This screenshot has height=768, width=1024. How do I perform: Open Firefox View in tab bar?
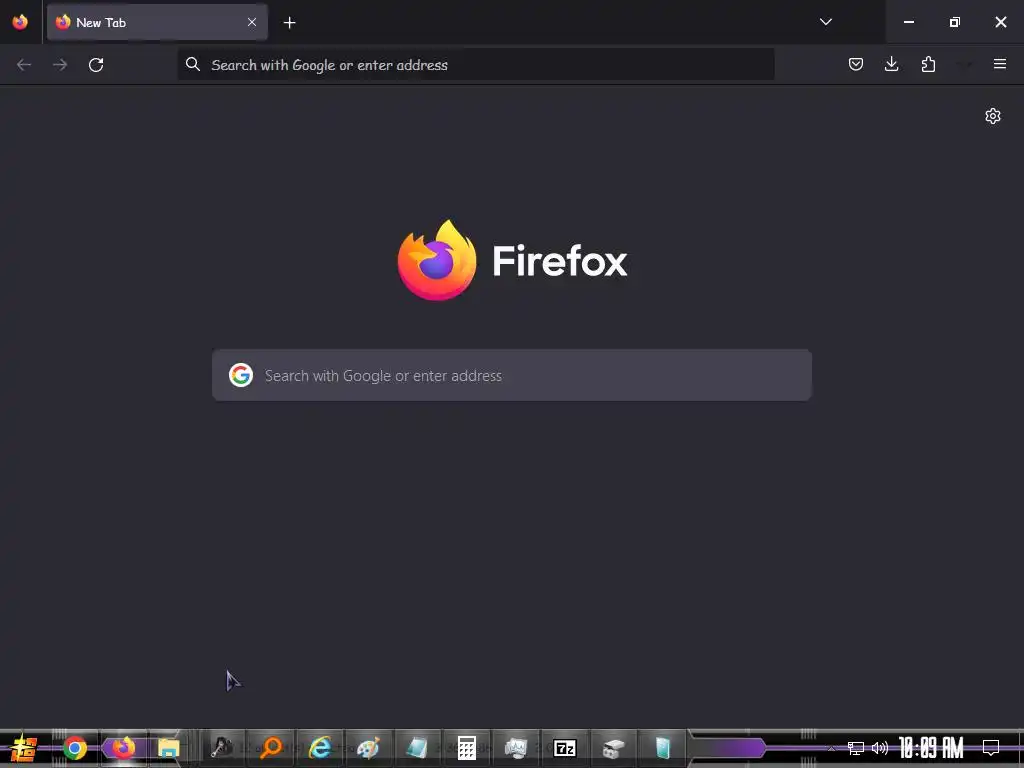point(20,22)
